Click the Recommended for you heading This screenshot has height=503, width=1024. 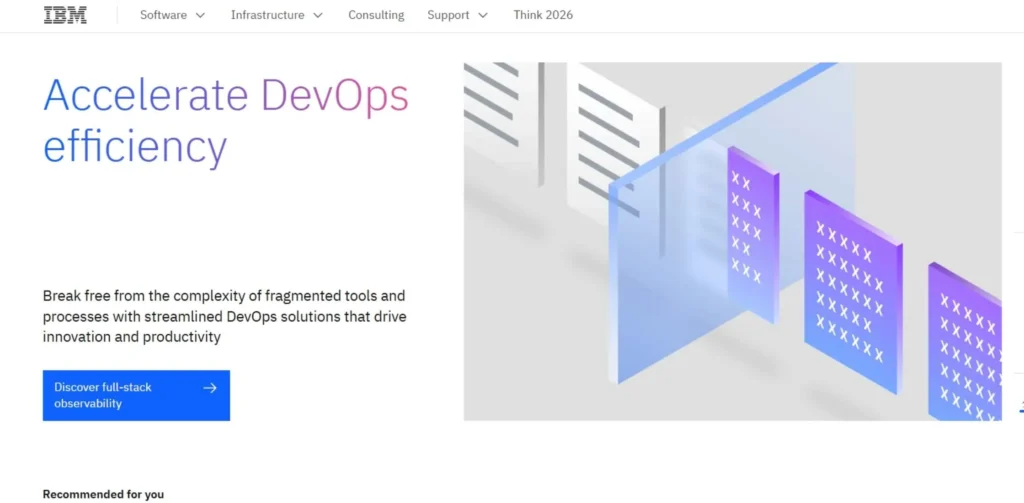tap(103, 494)
